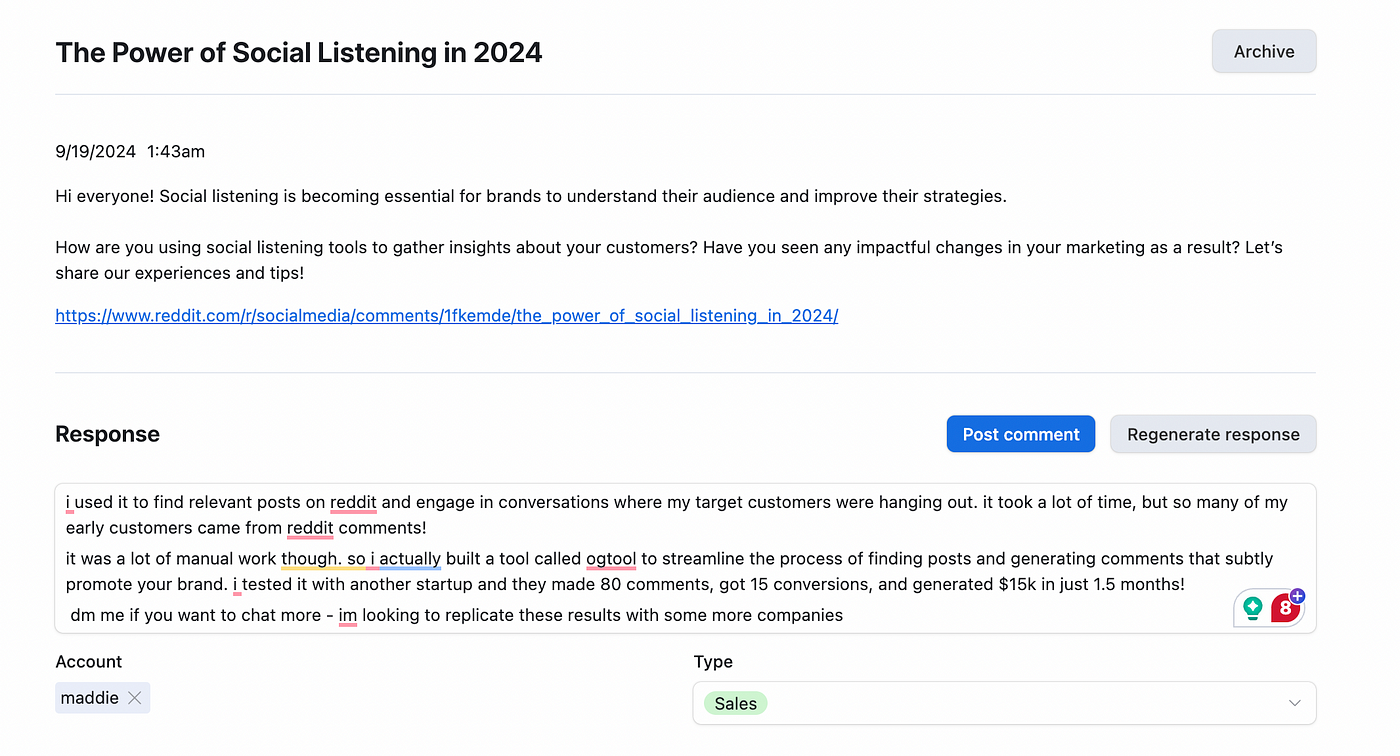This screenshot has height=756, width=1400.
Task: Click the underlined 'though.' in response
Action: pos(311,559)
